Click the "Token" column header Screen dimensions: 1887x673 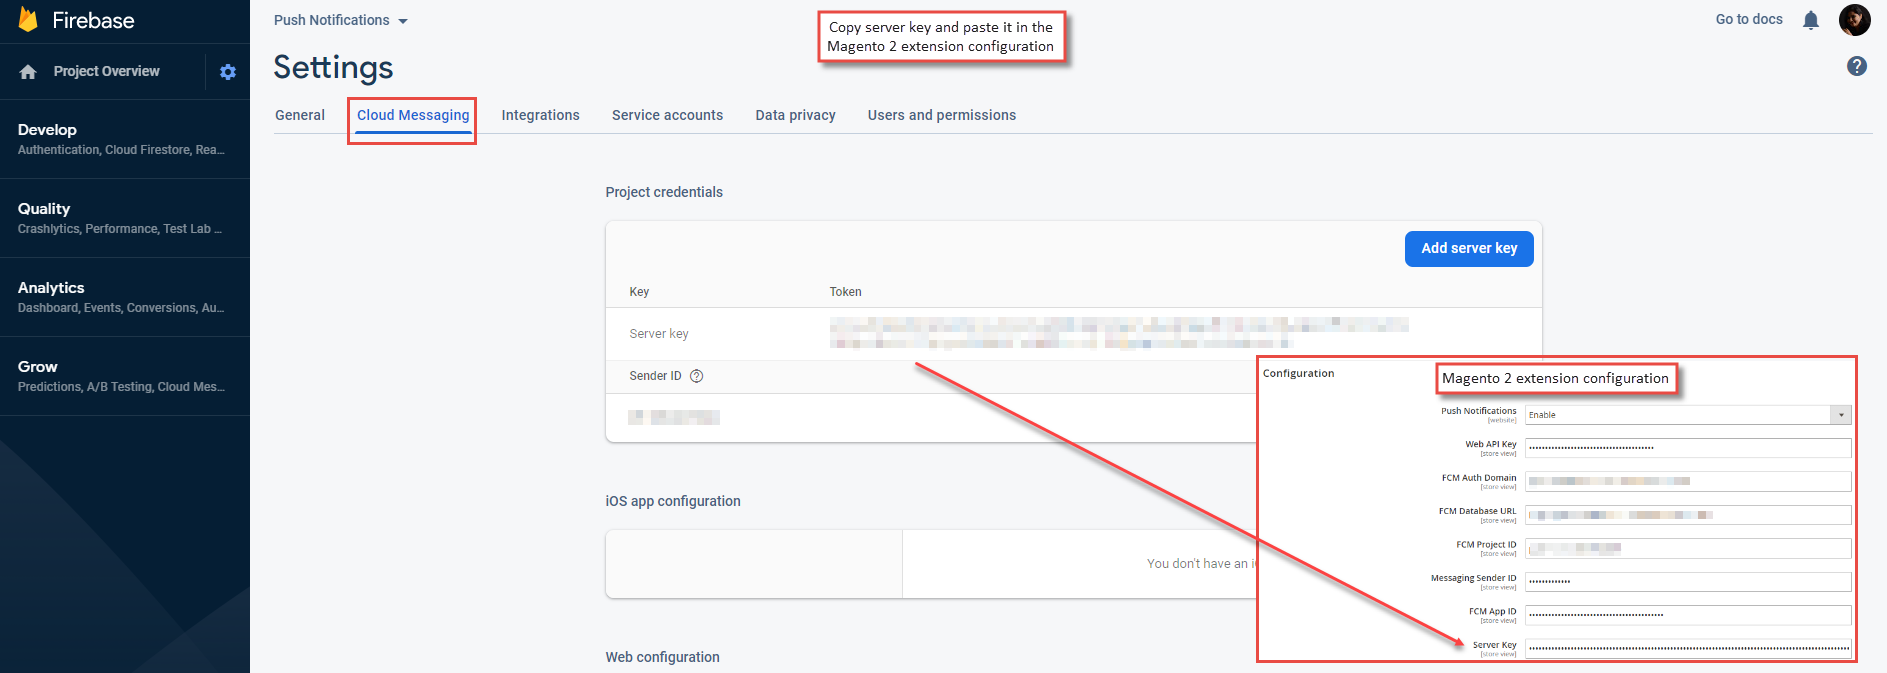pos(845,292)
